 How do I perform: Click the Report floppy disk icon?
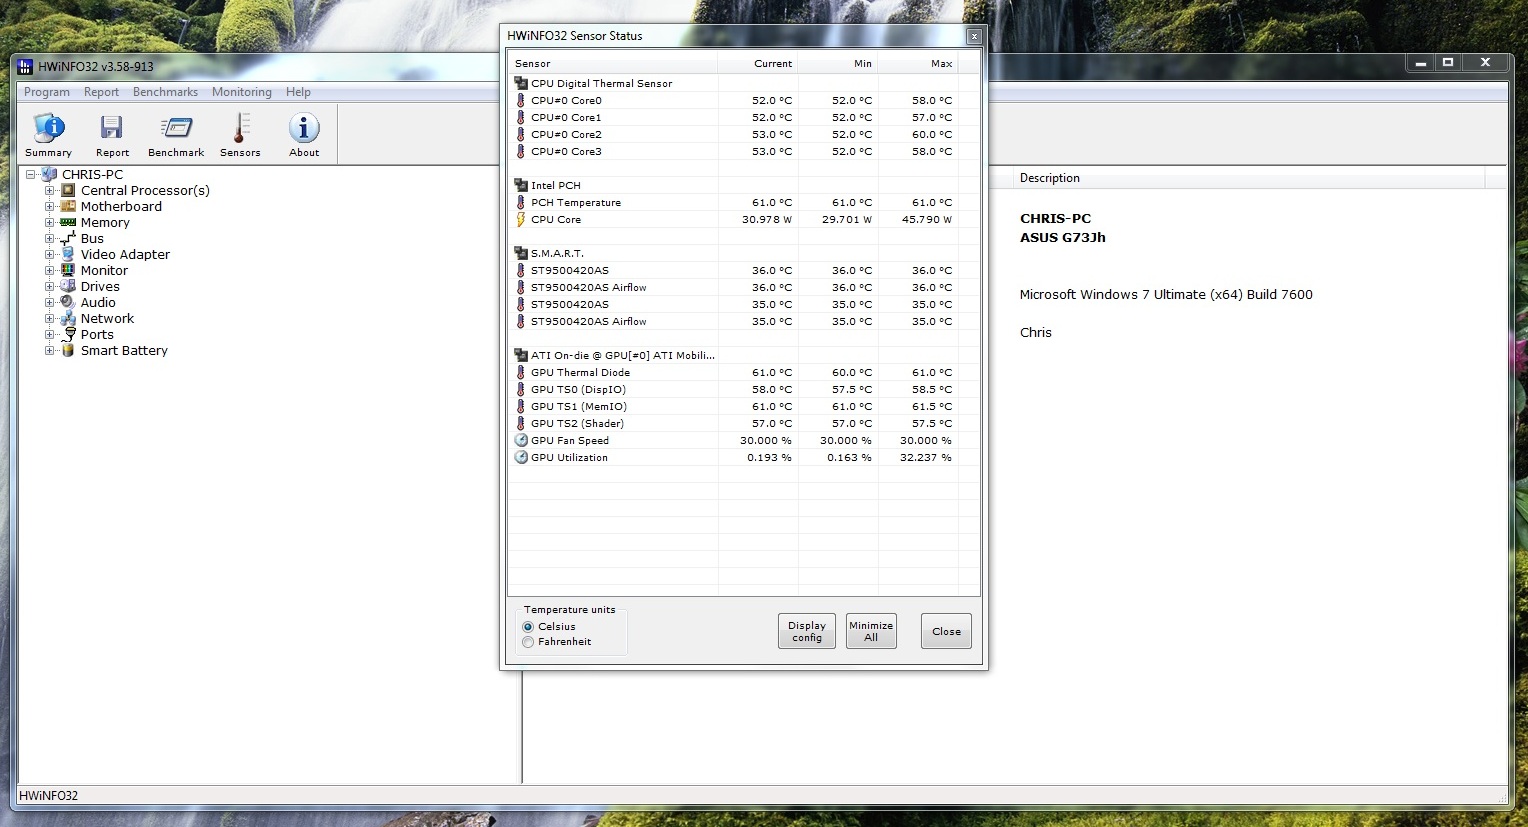click(x=111, y=128)
